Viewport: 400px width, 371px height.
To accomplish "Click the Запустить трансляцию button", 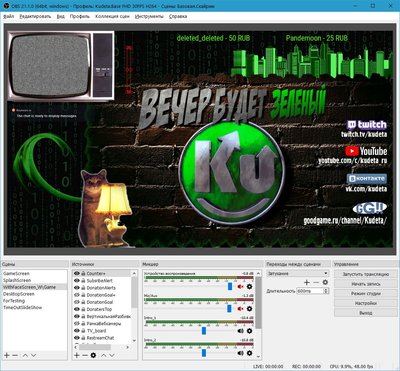I will (x=366, y=274).
